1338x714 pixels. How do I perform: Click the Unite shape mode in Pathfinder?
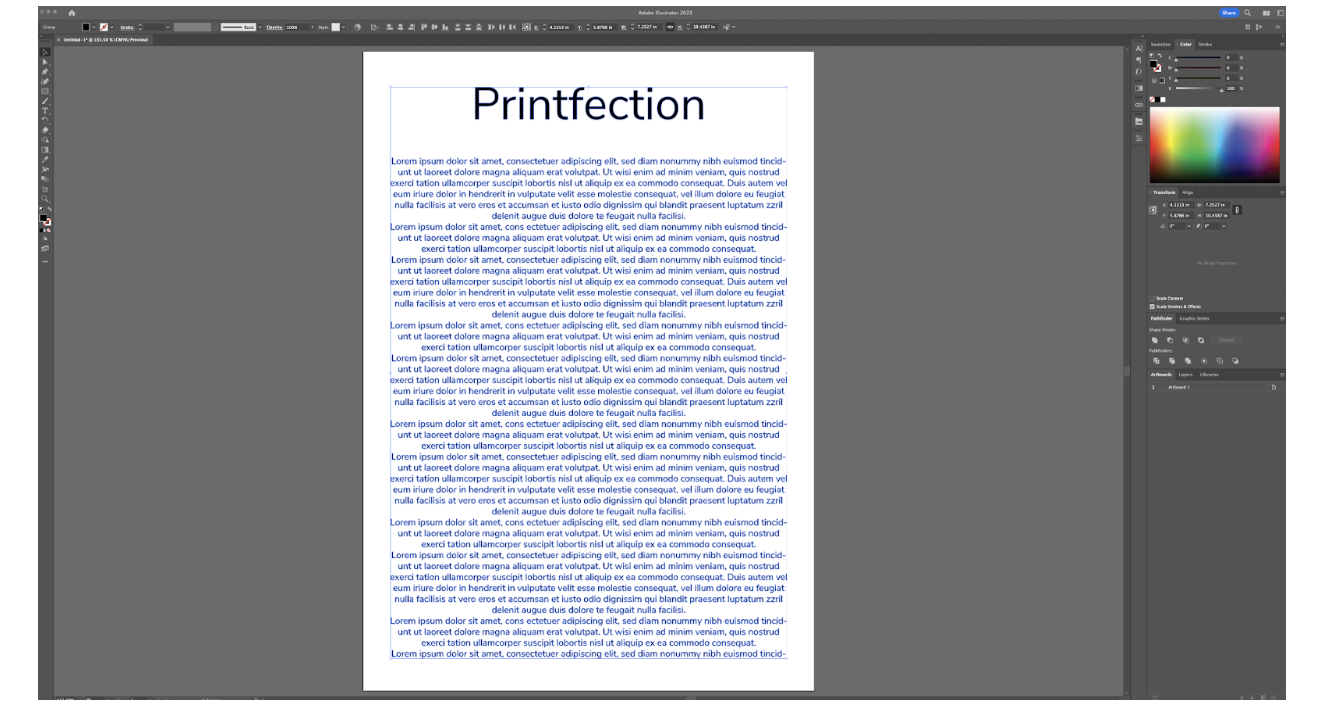[x=1155, y=340]
